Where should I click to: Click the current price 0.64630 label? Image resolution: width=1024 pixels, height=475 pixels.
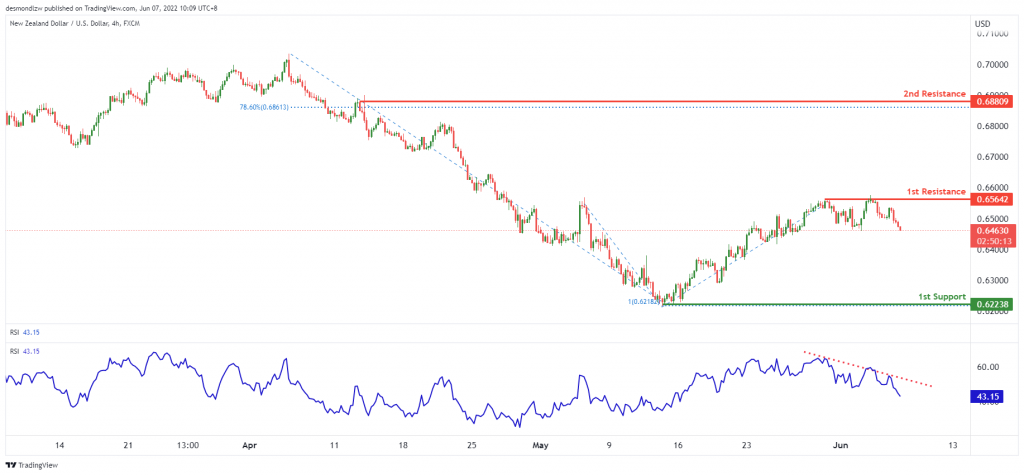tap(993, 231)
